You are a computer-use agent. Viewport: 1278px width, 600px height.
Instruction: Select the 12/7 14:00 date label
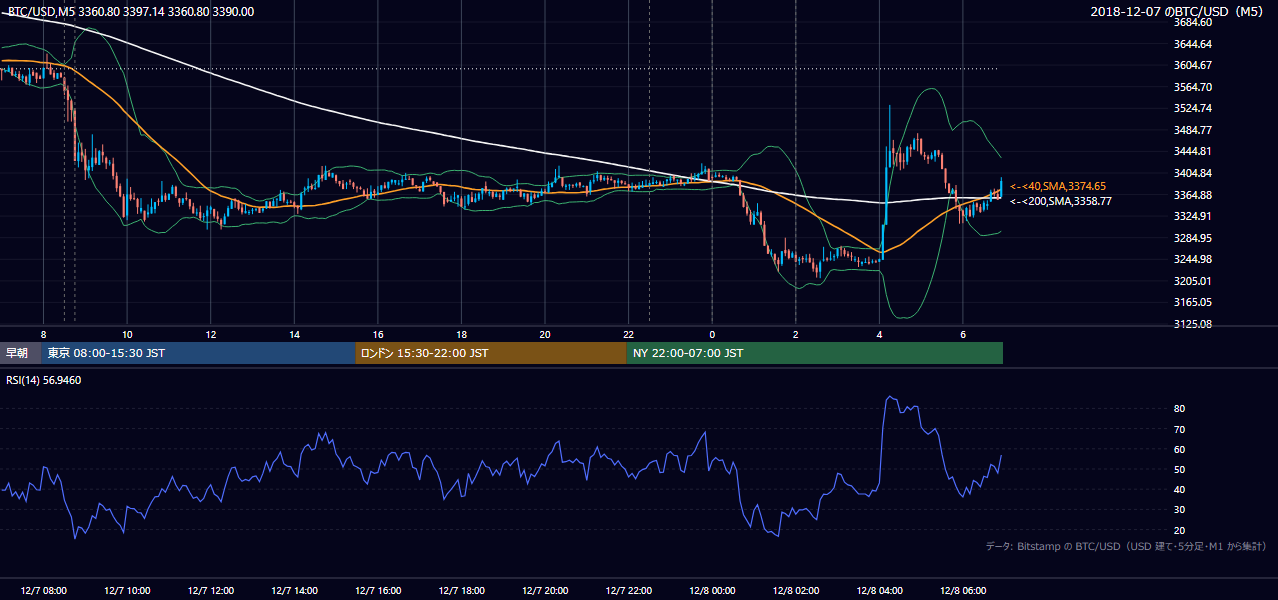point(294,591)
